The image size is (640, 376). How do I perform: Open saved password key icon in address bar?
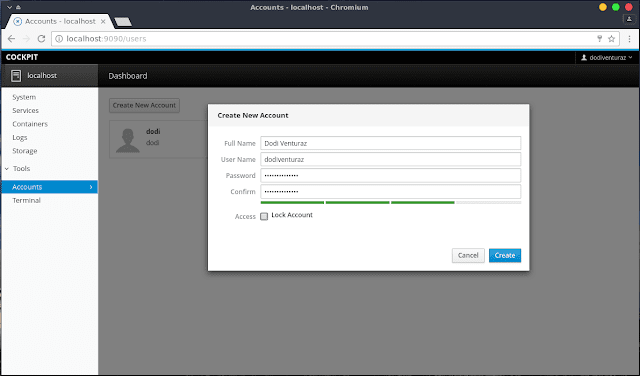tap(600, 39)
